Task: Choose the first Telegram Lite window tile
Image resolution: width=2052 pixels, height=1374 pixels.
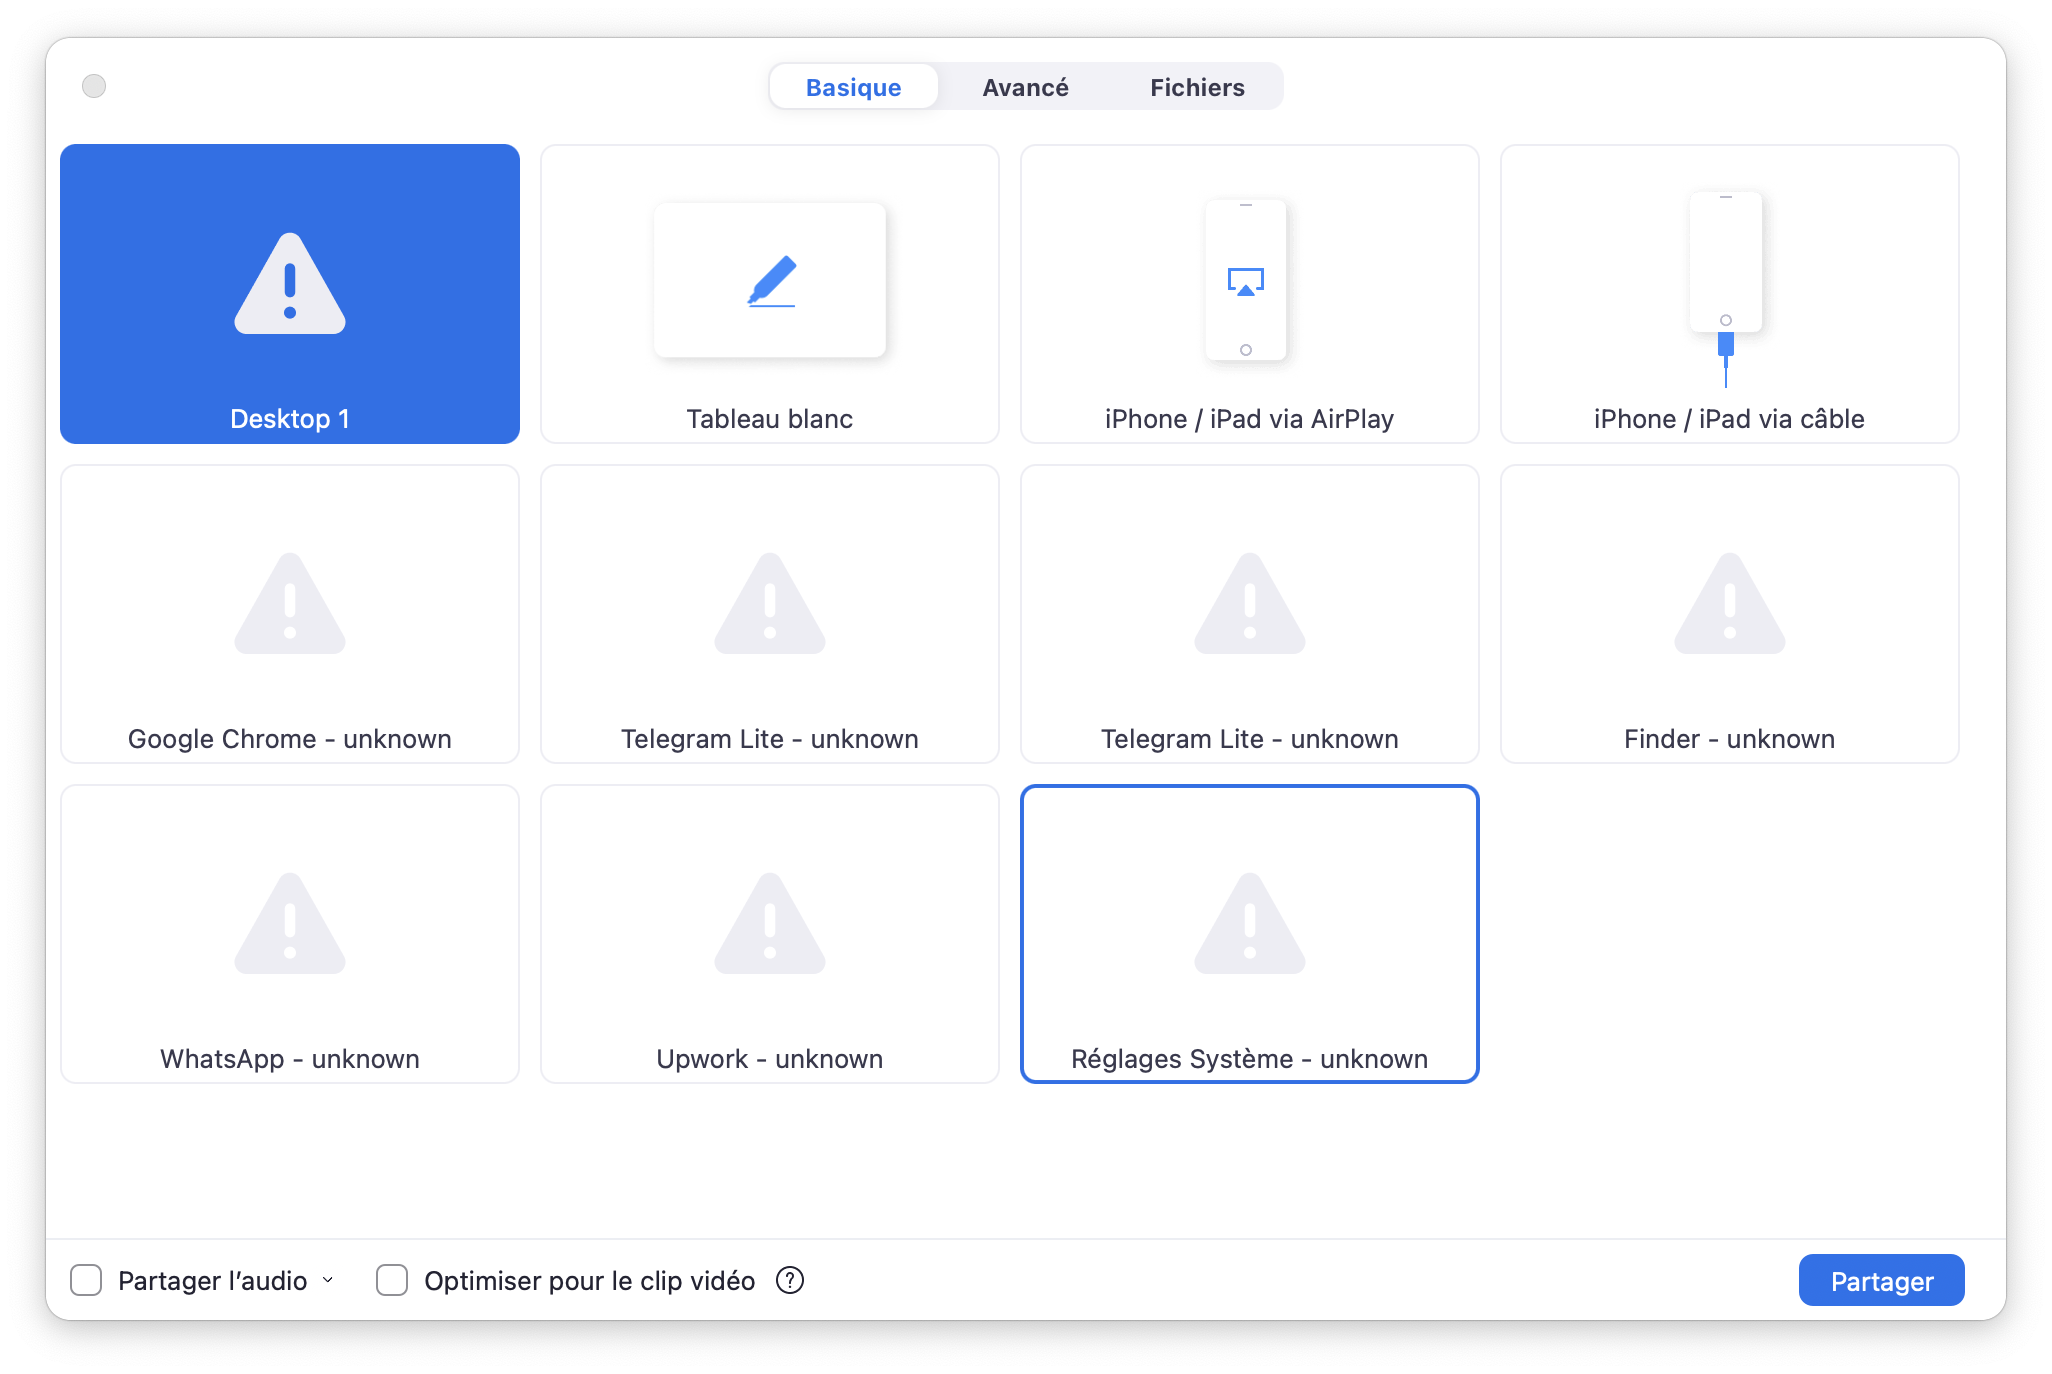Action: pos(769,613)
